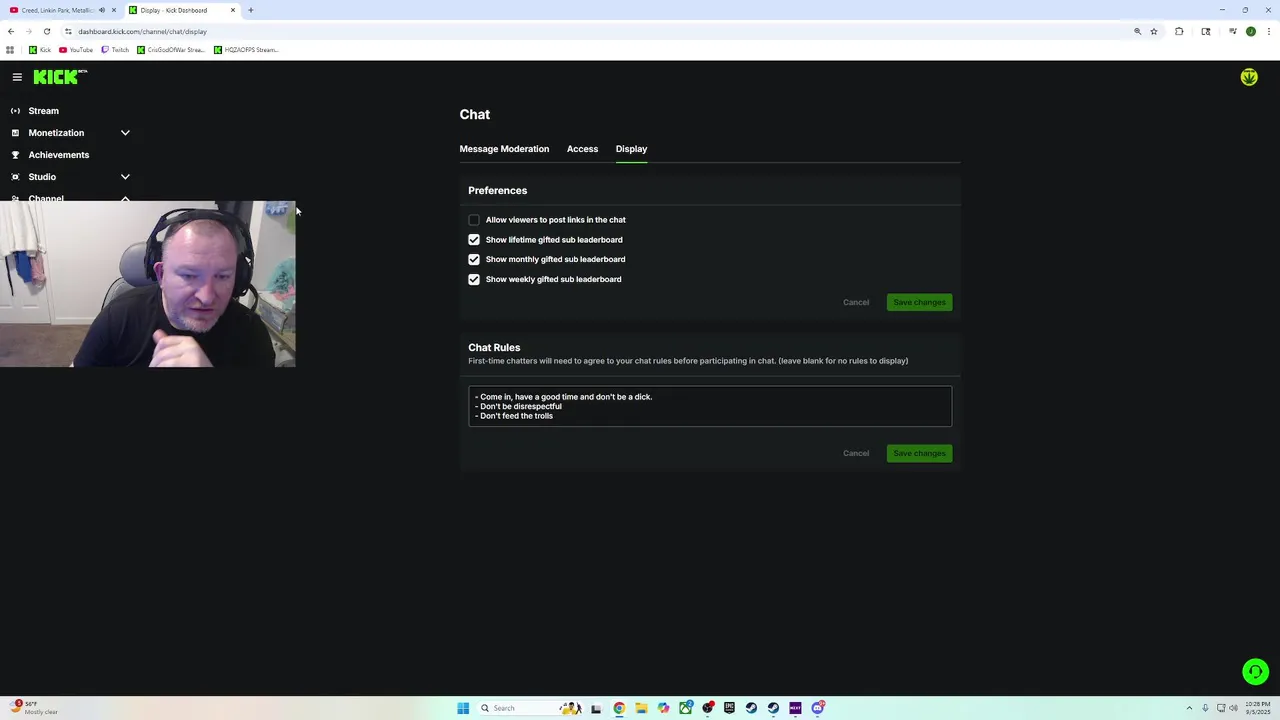Open the Chrome extensions puzzle icon
This screenshot has height=720, width=1280.
click(x=1179, y=31)
